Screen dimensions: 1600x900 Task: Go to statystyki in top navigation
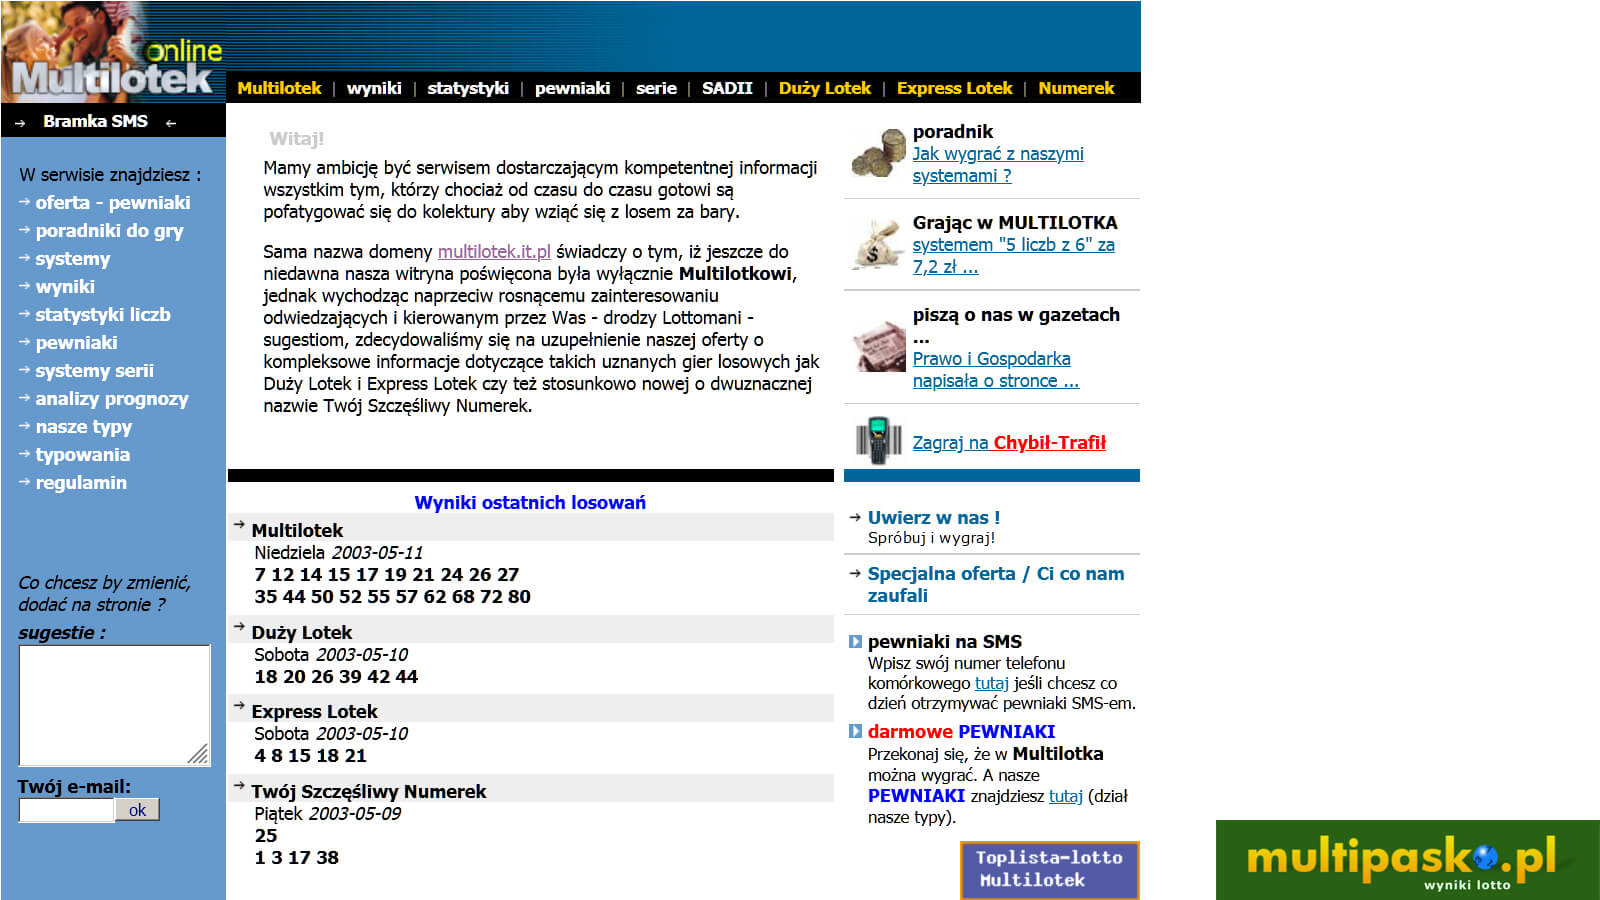pos(468,88)
